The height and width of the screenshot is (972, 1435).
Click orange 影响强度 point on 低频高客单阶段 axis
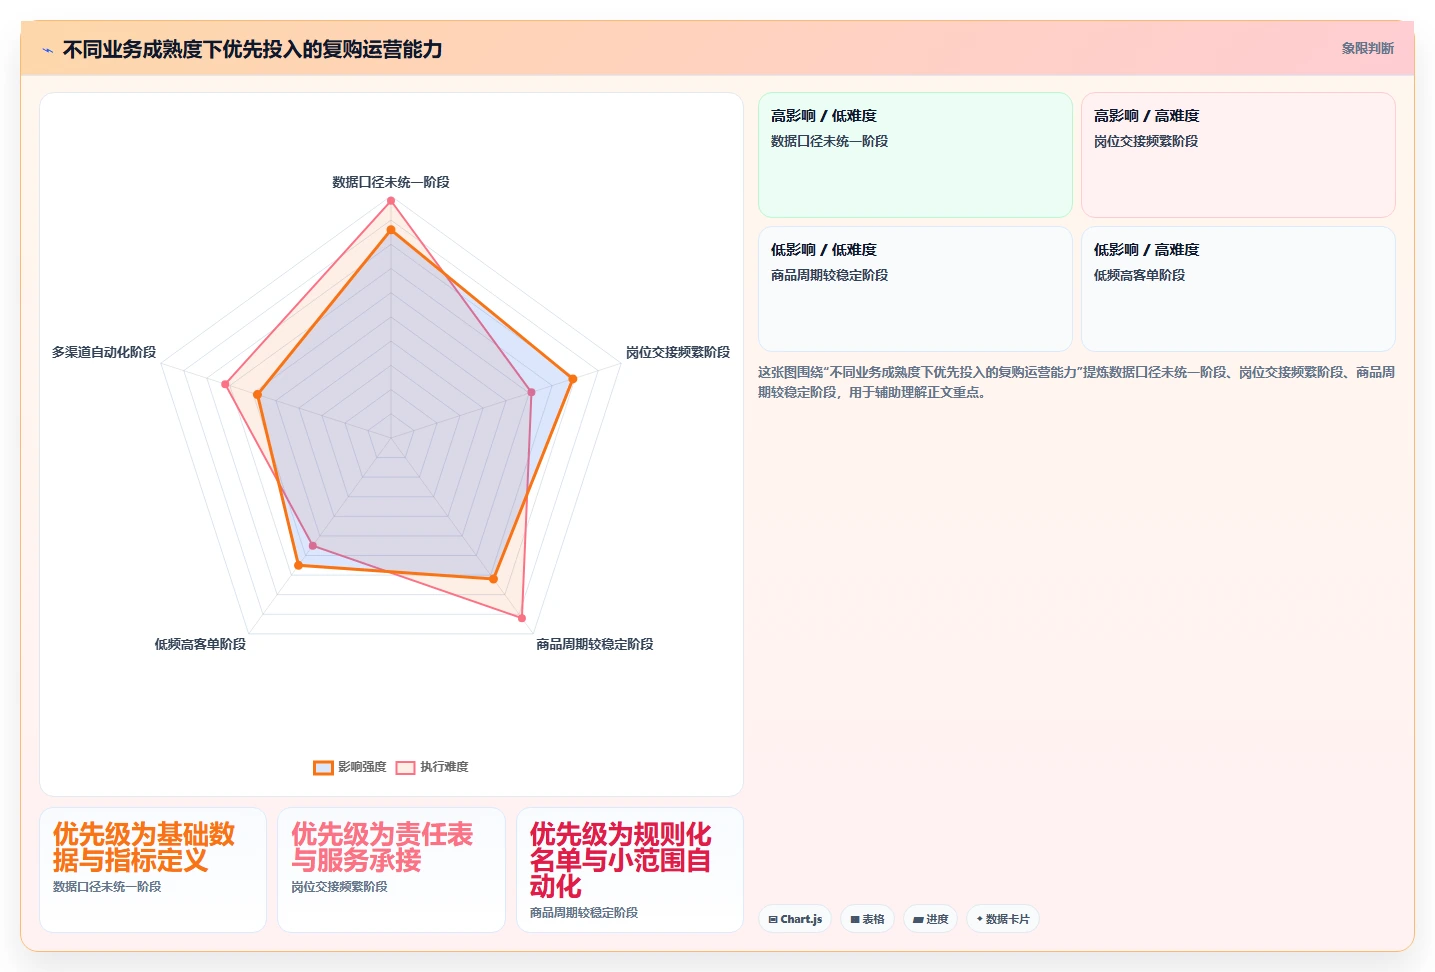(298, 566)
